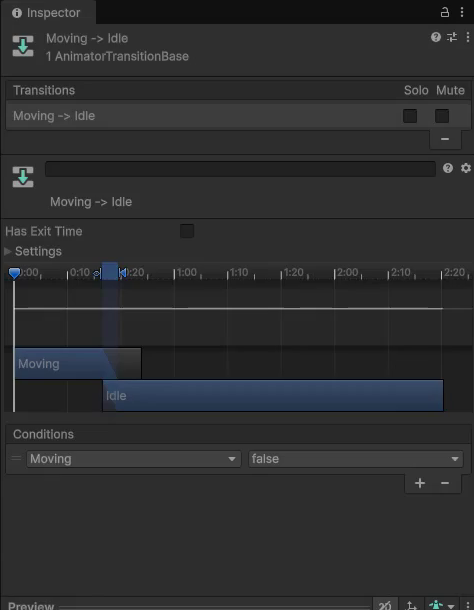
Task: Click 1 AnimatorTransitionBase subtitle text
Action: tap(117, 56)
